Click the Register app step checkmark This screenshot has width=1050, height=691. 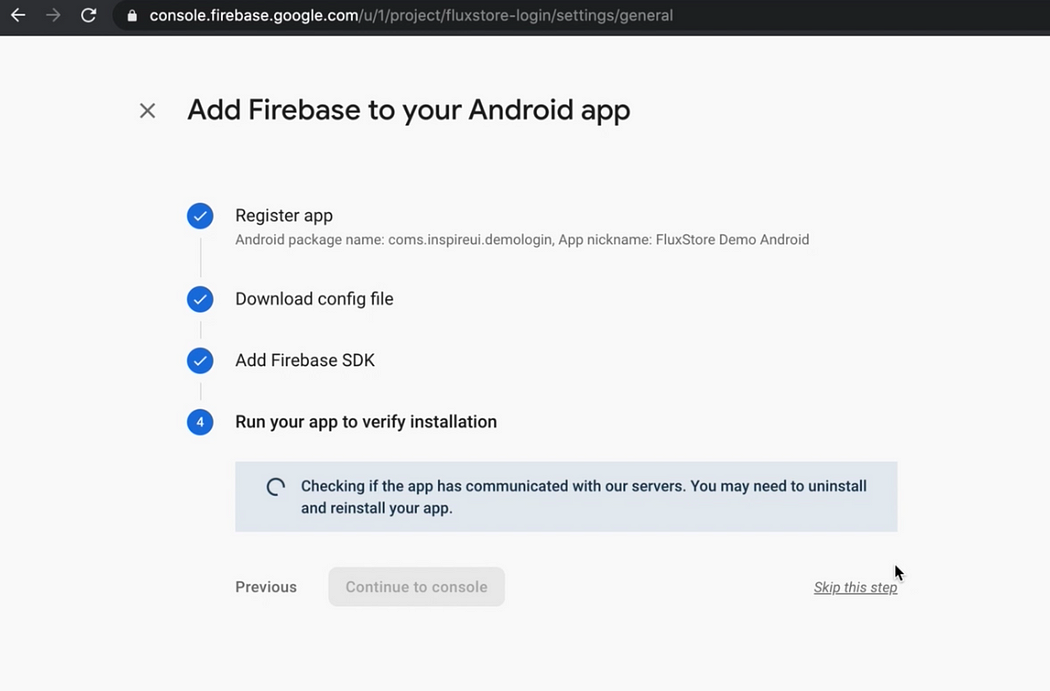(200, 215)
